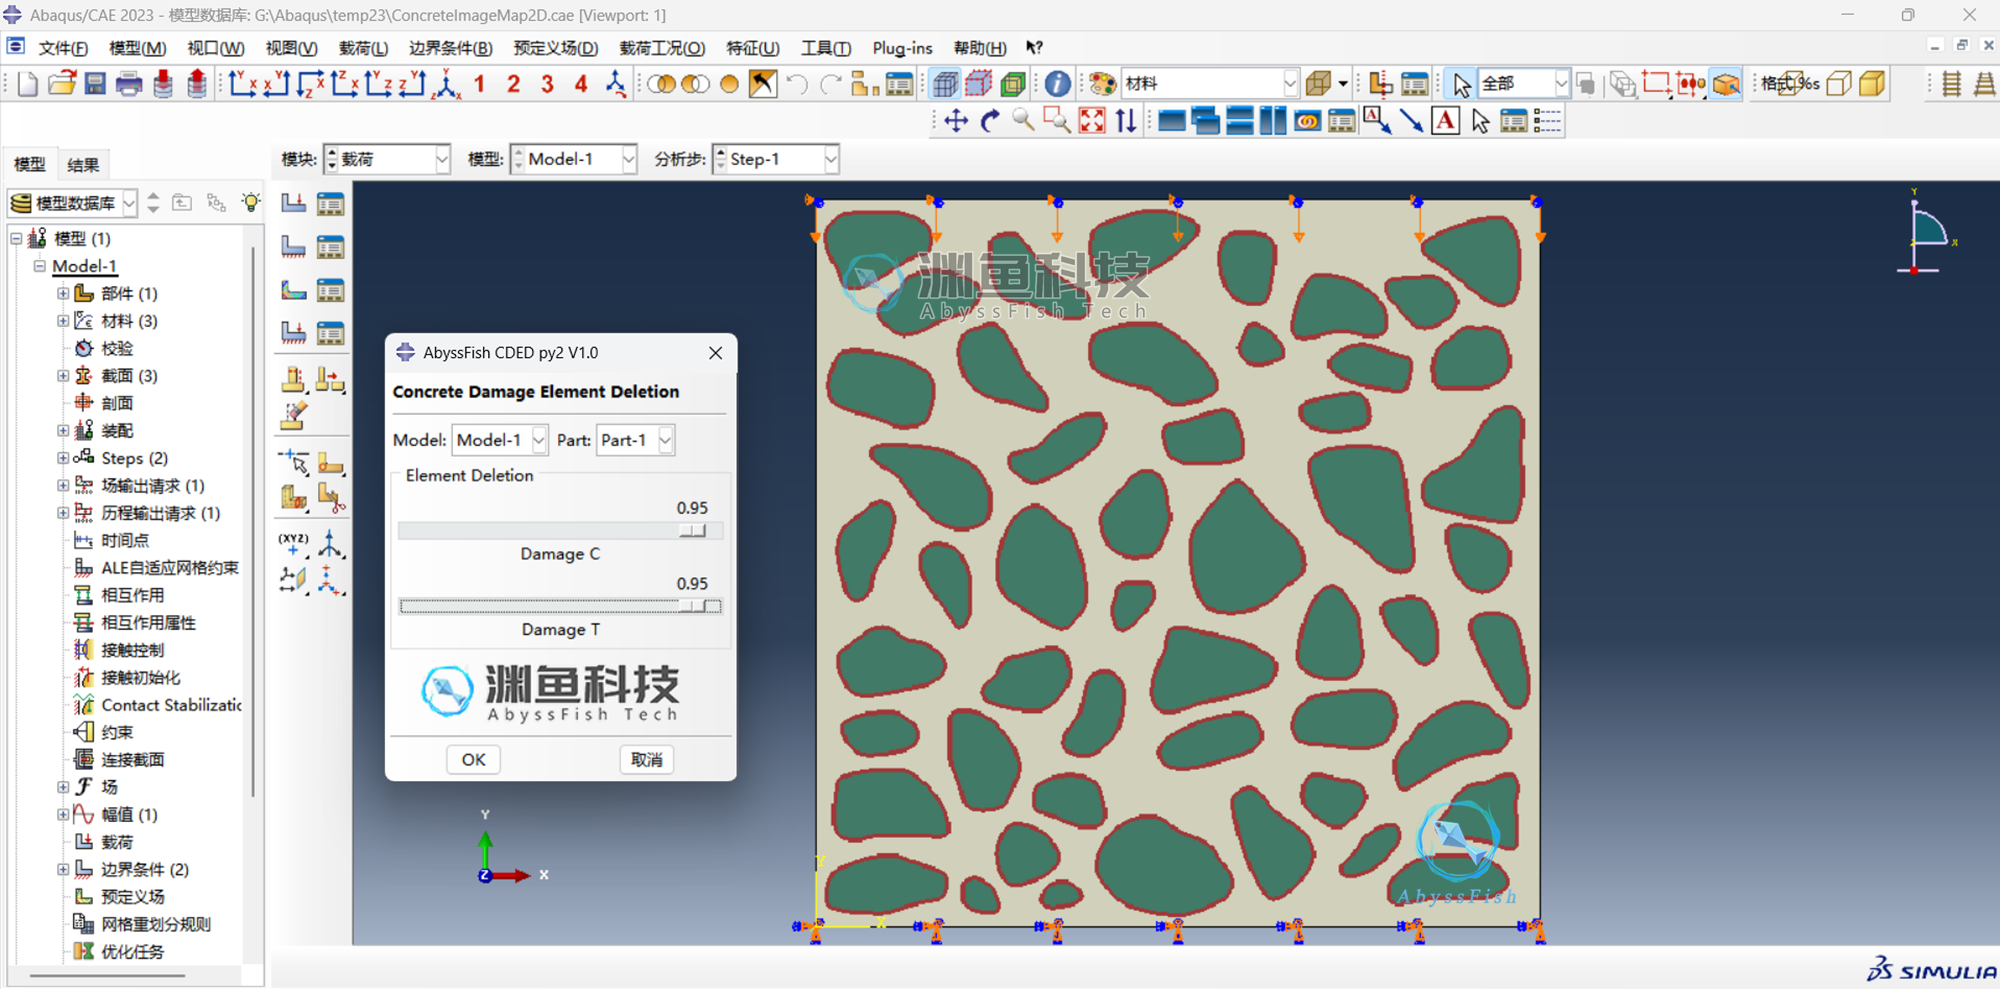Viewport: 2000px width, 989px height.
Task: Tile viewports horizontally
Action: coord(1240,121)
